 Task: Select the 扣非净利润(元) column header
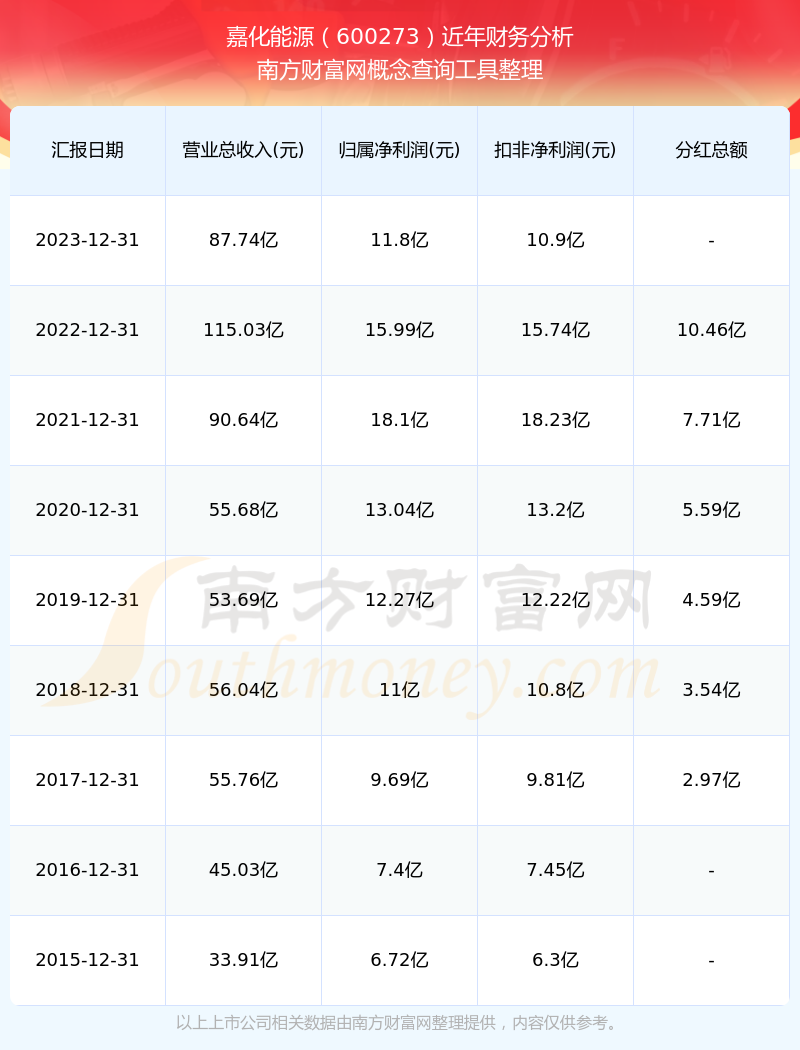(x=556, y=150)
